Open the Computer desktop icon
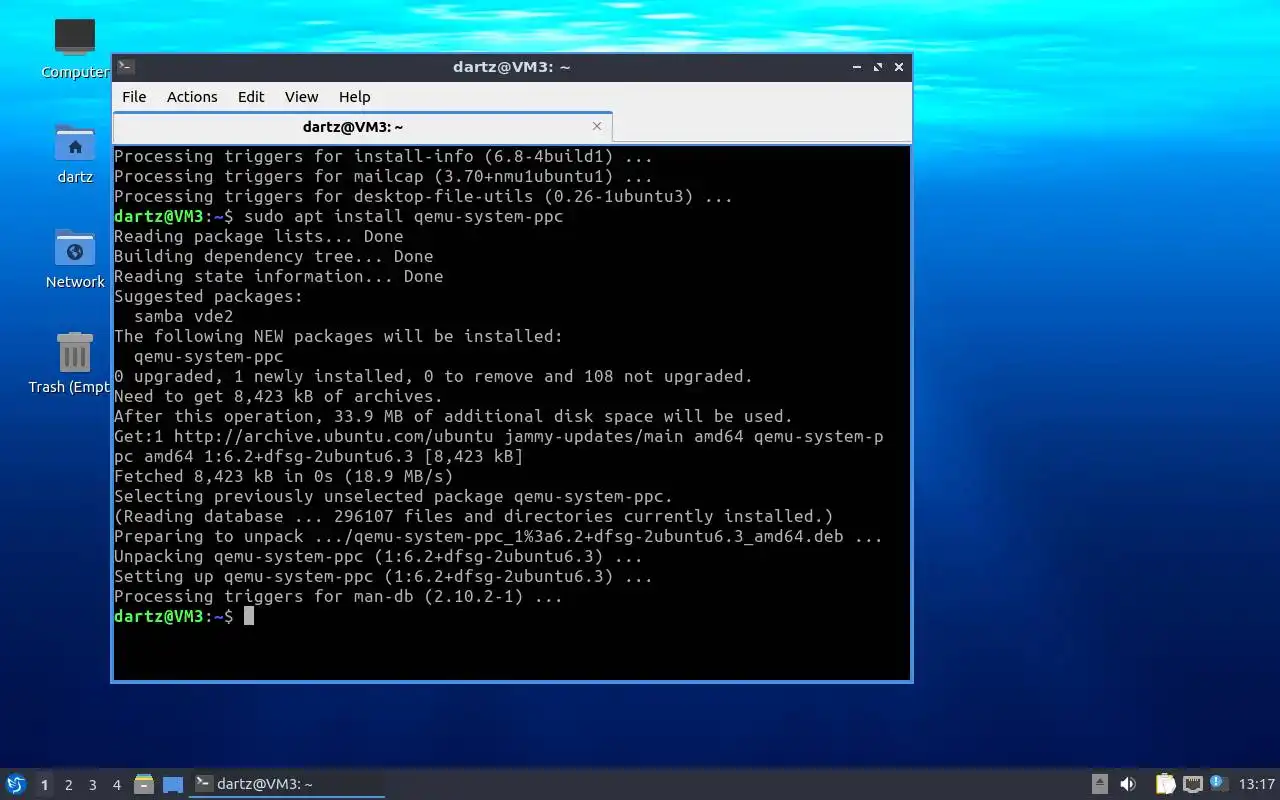Viewport: 1280px width, 800px height. coord(75,38)
